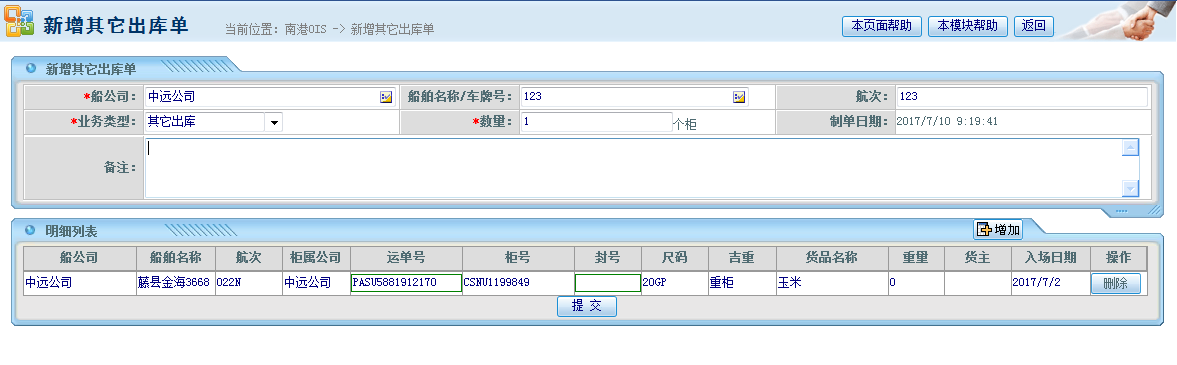Submit the form with 提交
This screenshot has width=1177, height=365.
(586, 306)
